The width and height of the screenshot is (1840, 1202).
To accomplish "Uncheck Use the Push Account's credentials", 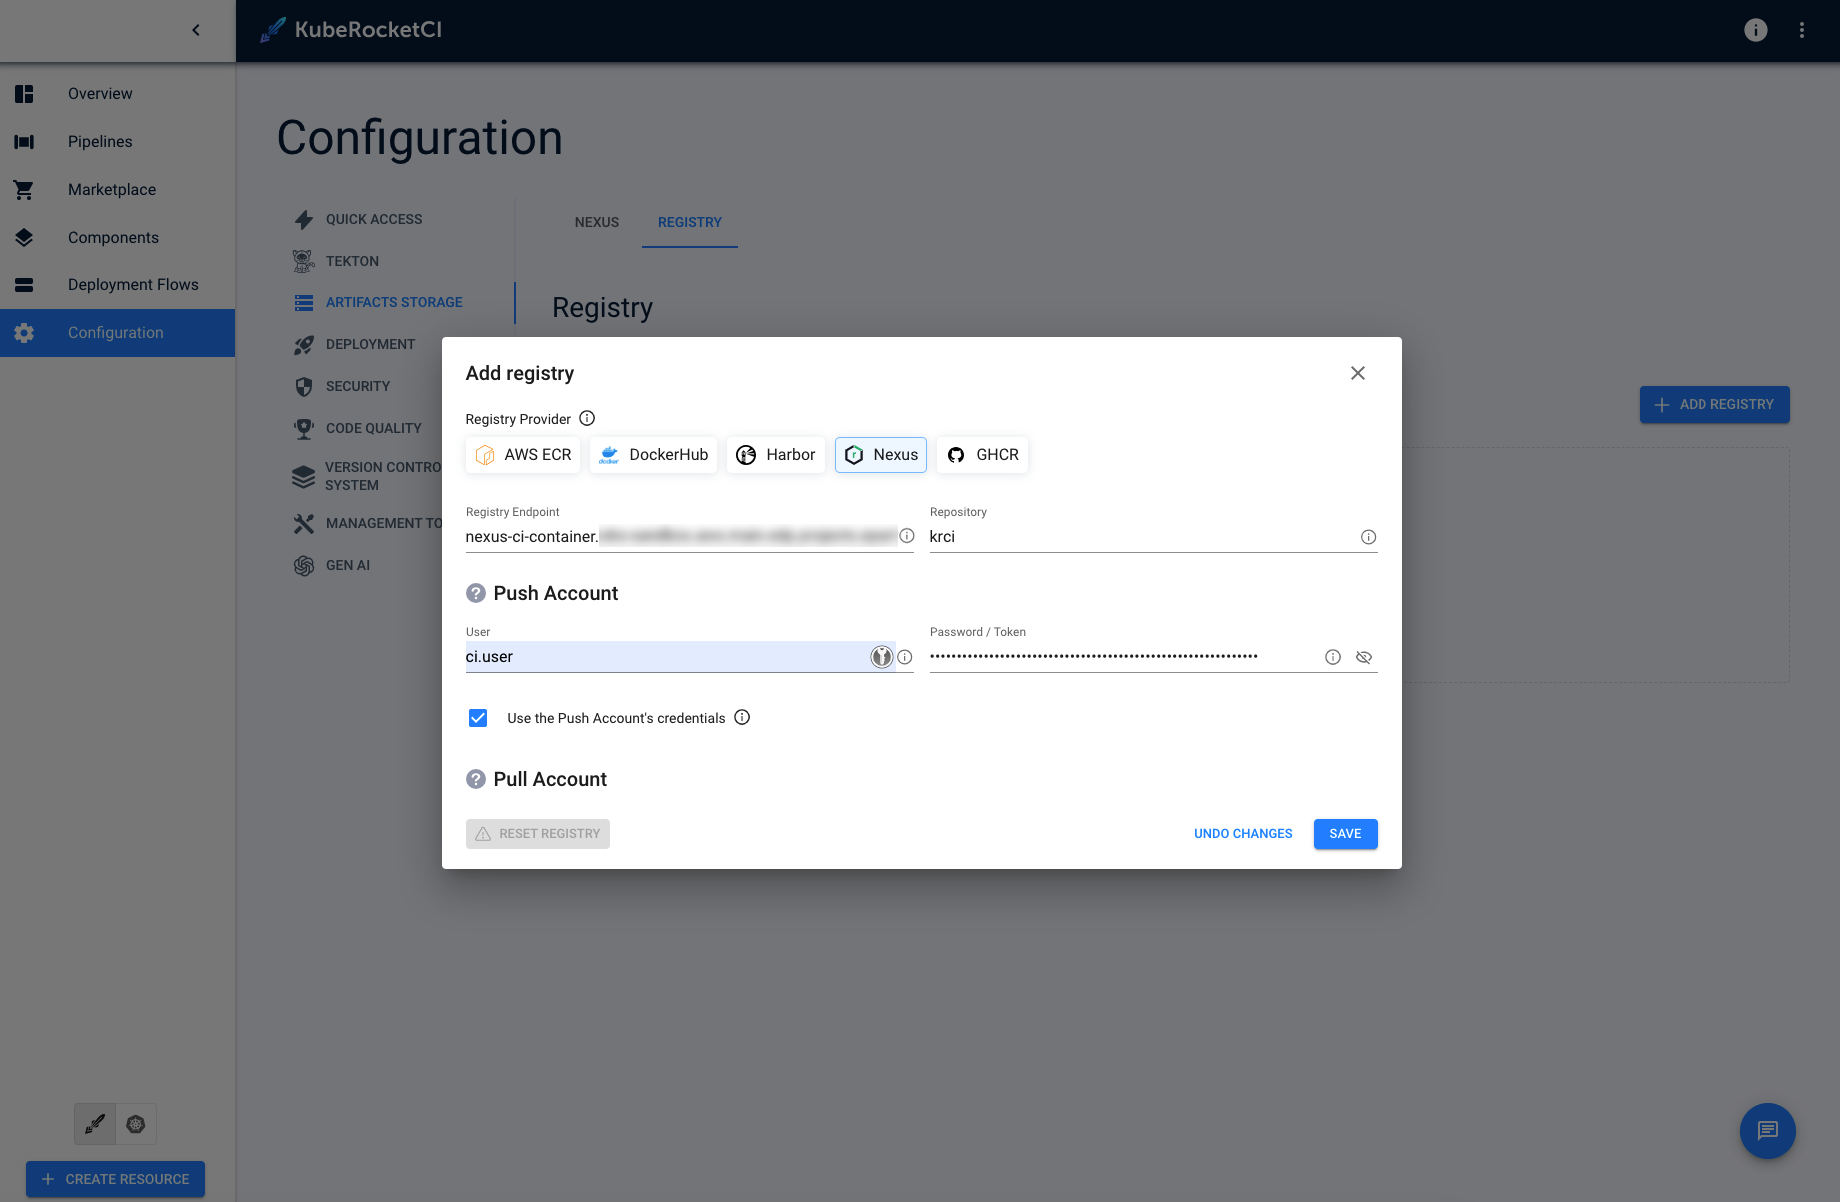I will (478, 717).
